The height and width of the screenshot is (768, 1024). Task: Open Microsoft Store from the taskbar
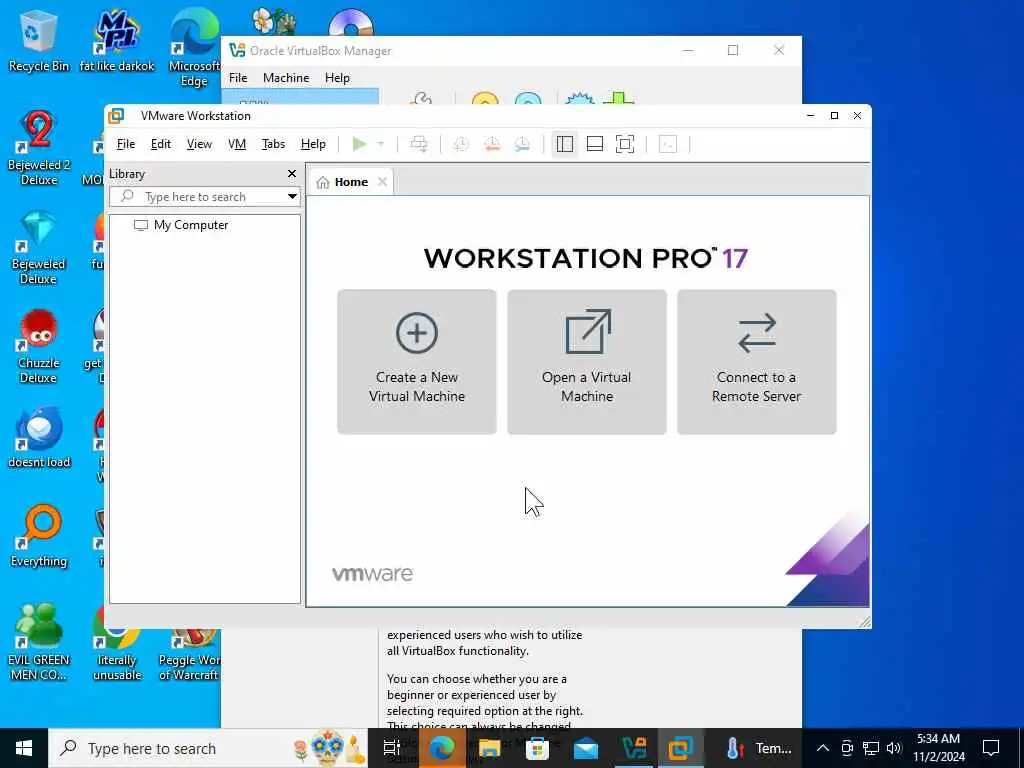537,748
